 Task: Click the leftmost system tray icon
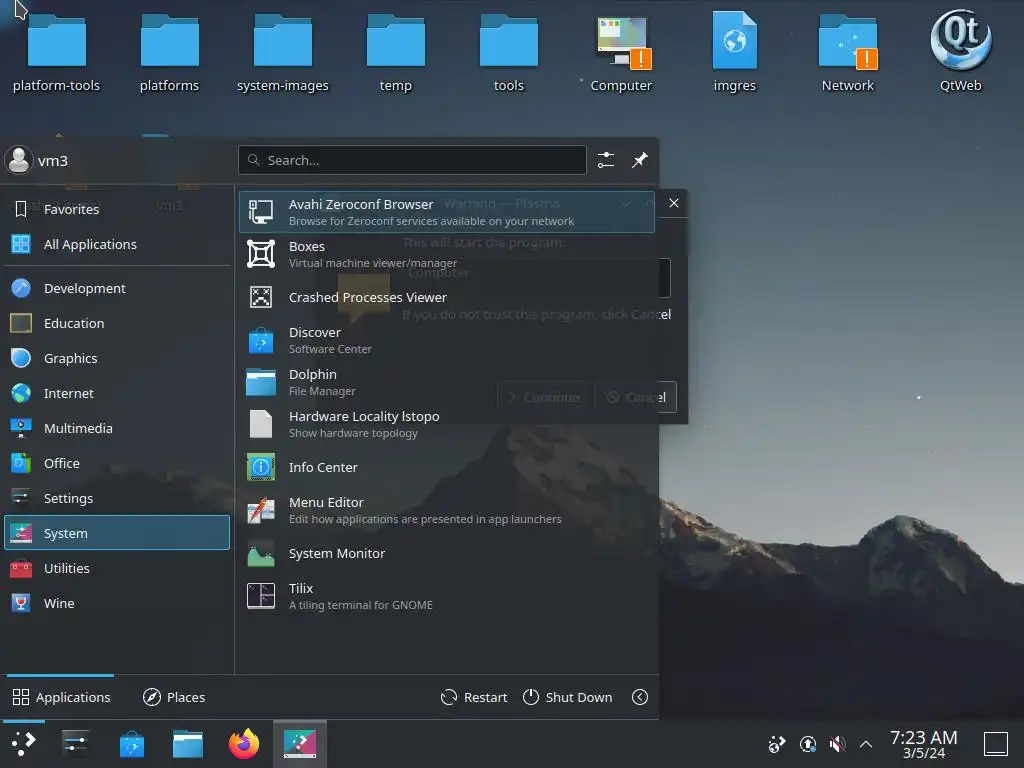[x=777, y=744]
